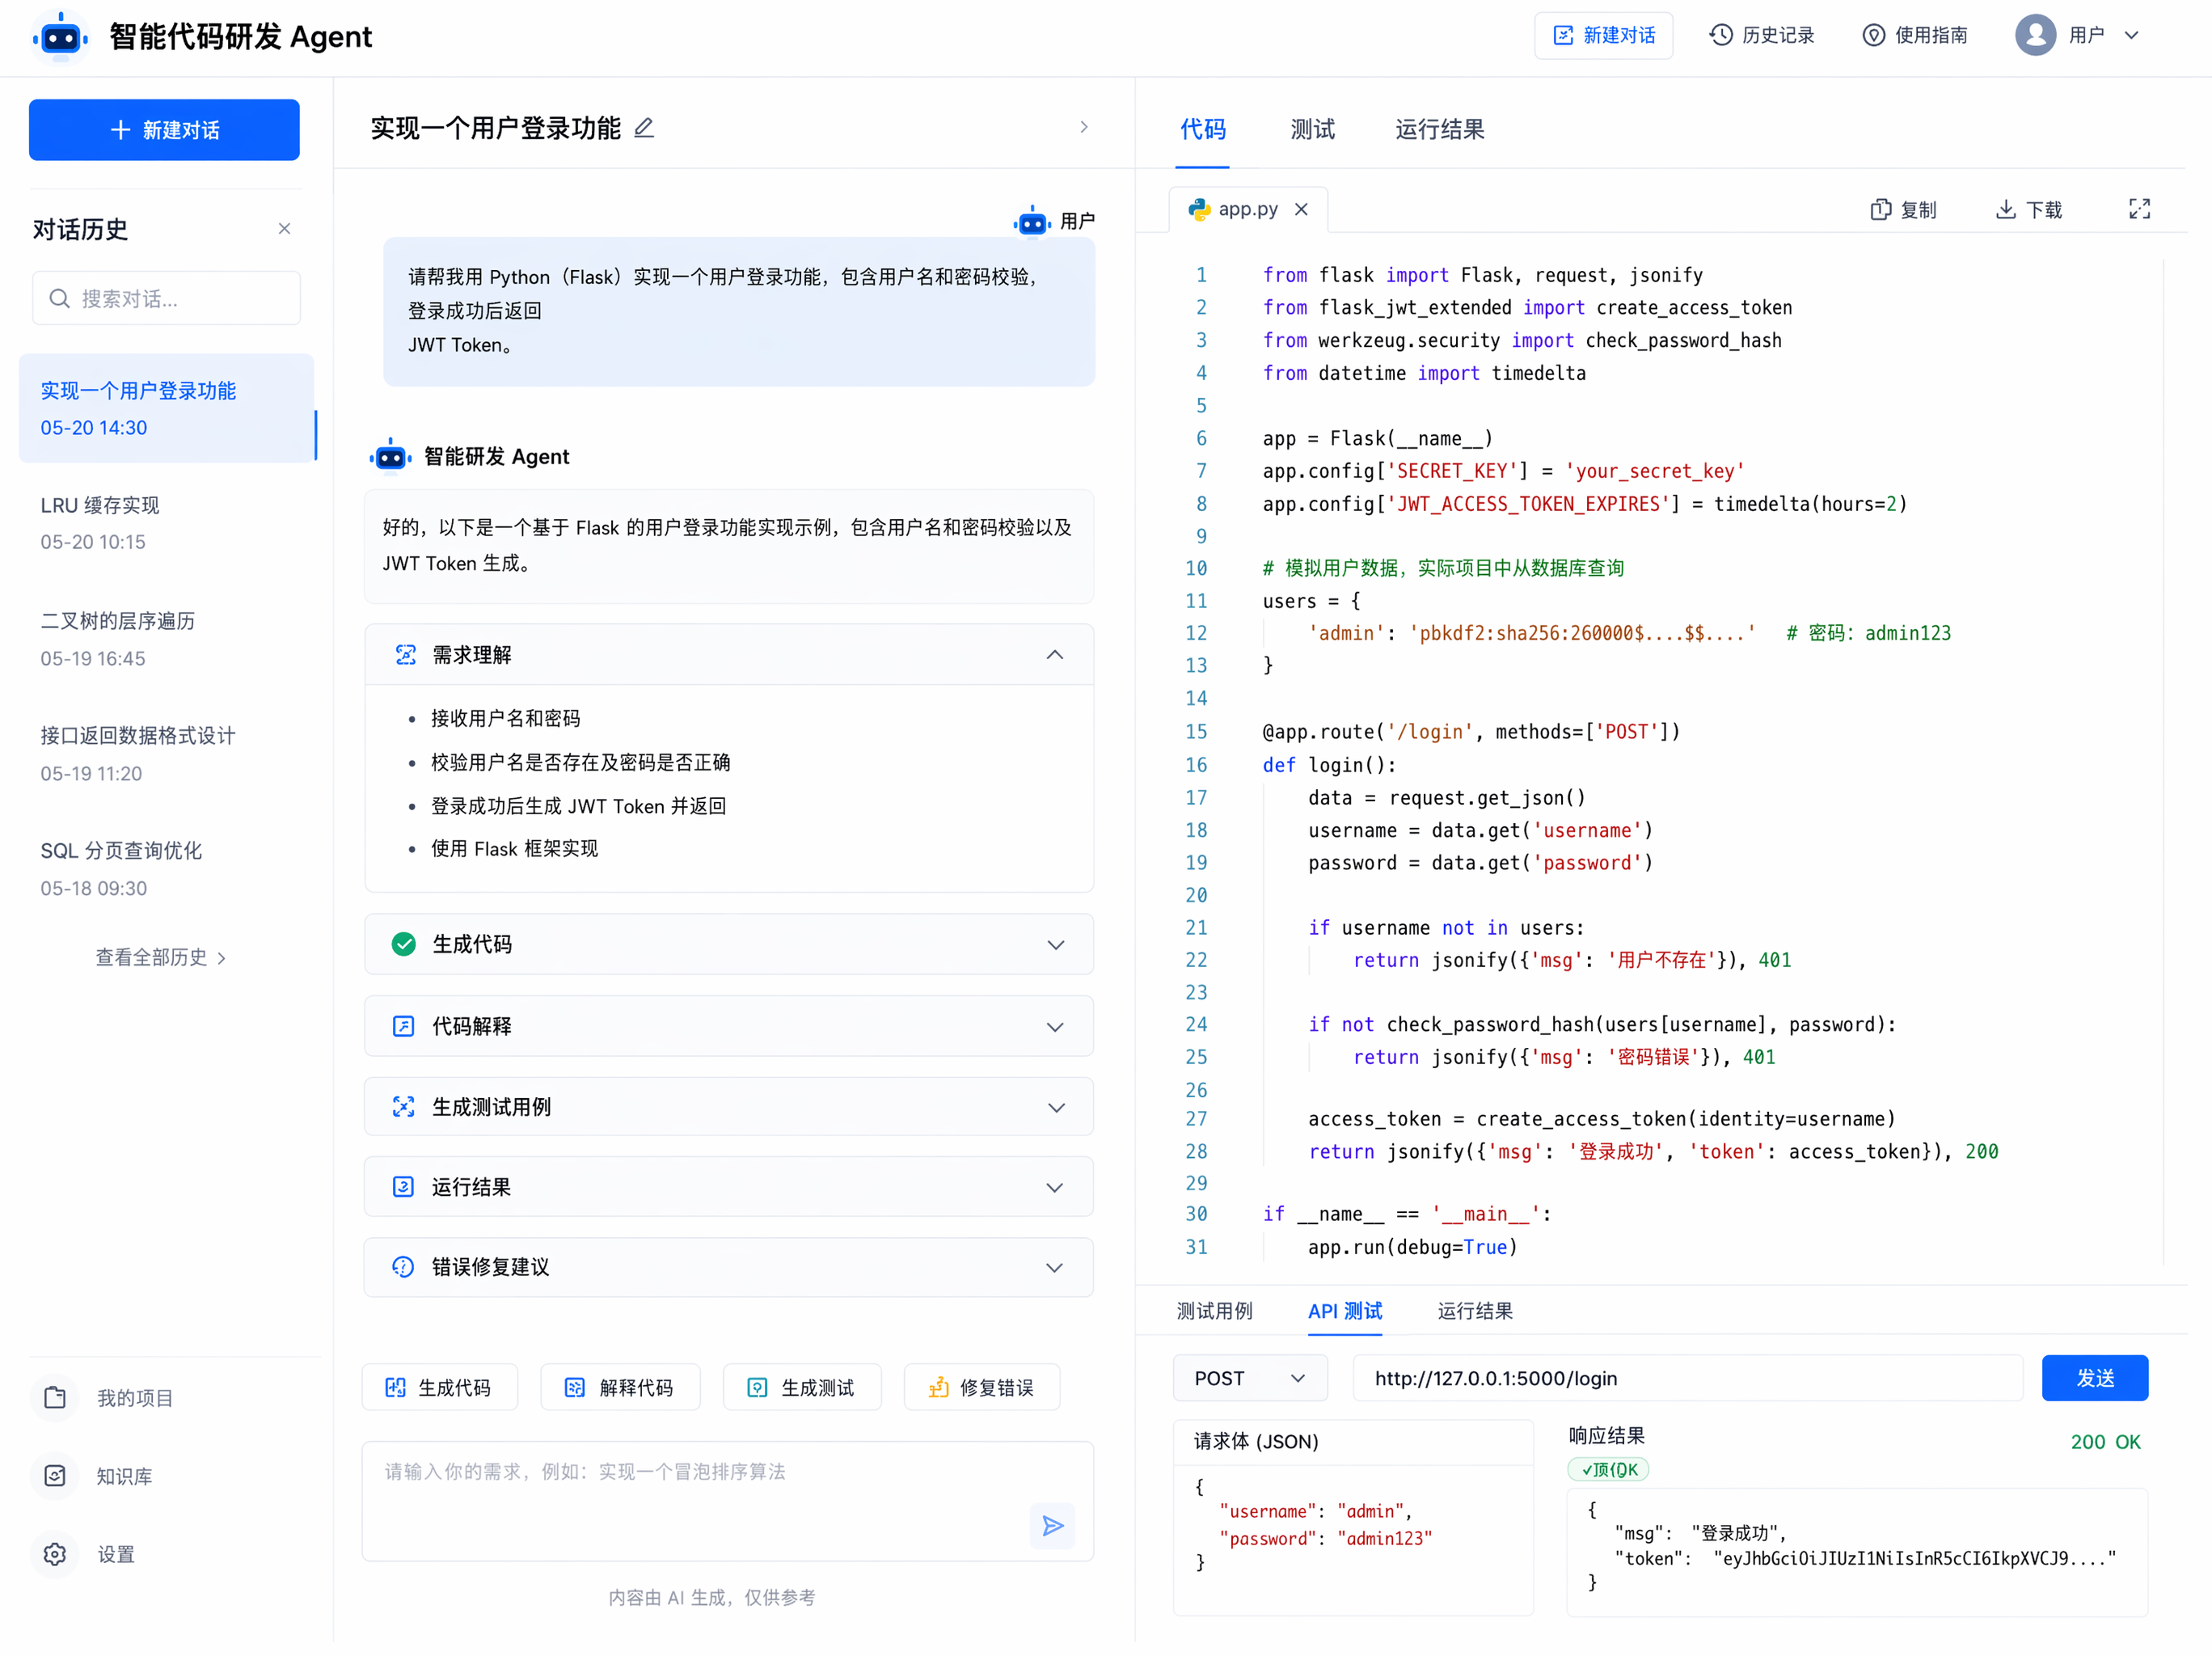The image size is (2212, 1656).
Task: Click the 搜索对话 search field
Action: tap(166, 298)
